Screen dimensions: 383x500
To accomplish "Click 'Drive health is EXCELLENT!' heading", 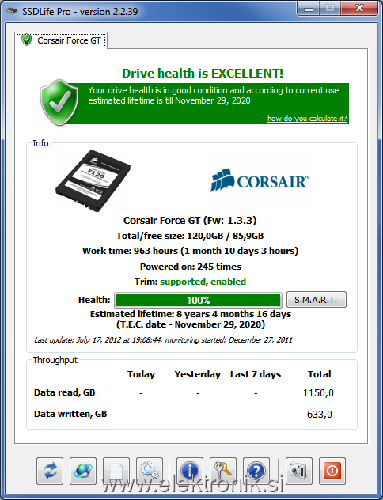I will [203, 73].
